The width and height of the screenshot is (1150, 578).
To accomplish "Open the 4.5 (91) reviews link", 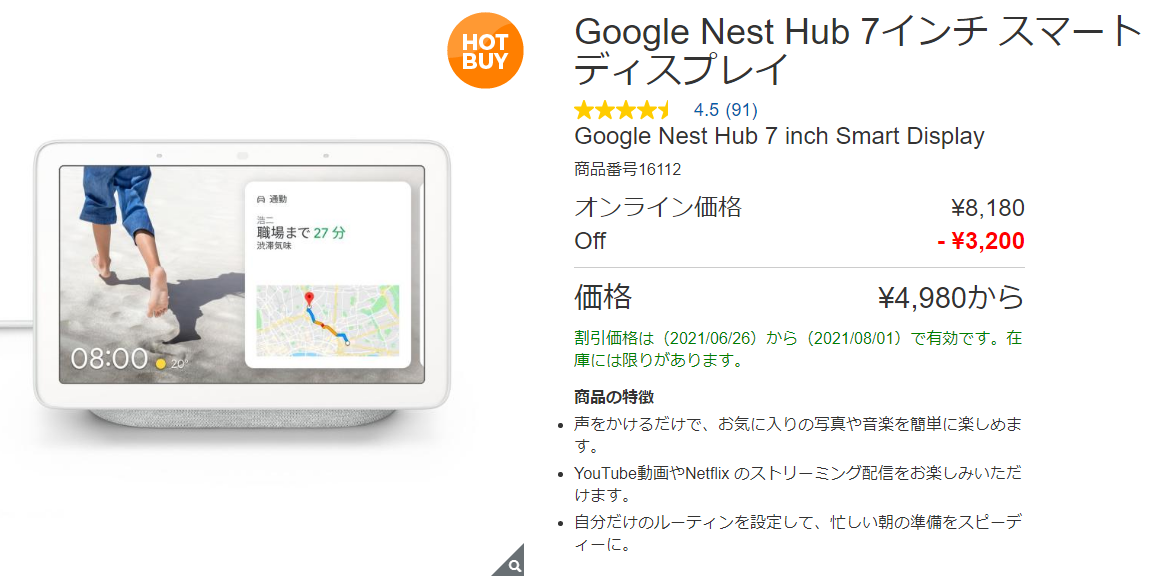I will [725, 110].
